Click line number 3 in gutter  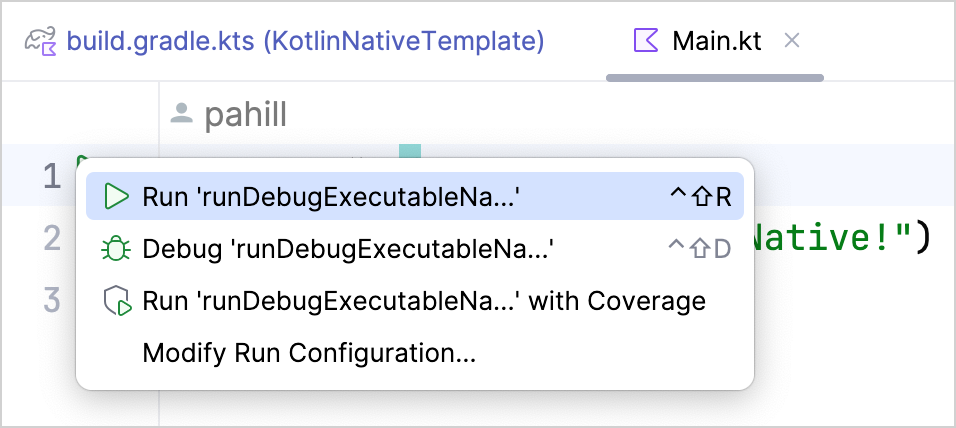pos(52,299)
